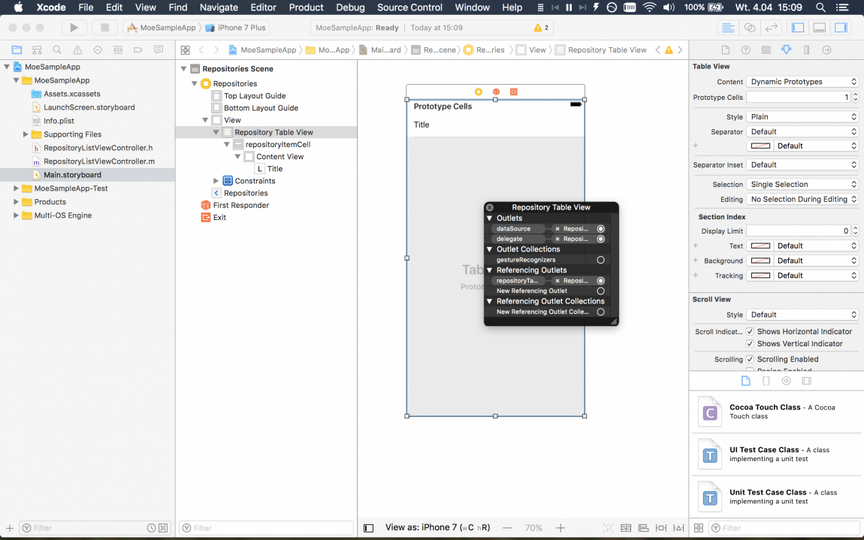Open the table Style Plain dropdown
This screenshot has height=540, width=864.
(803, 117)
